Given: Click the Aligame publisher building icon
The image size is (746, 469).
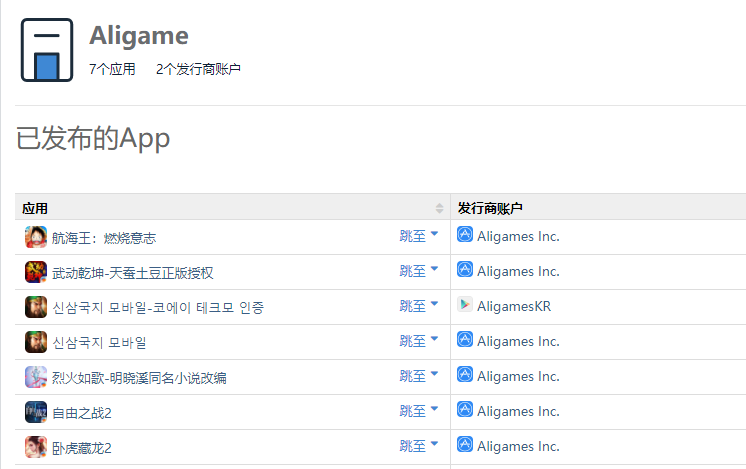Looking at the screenshot, I should [x=47, y=50].
